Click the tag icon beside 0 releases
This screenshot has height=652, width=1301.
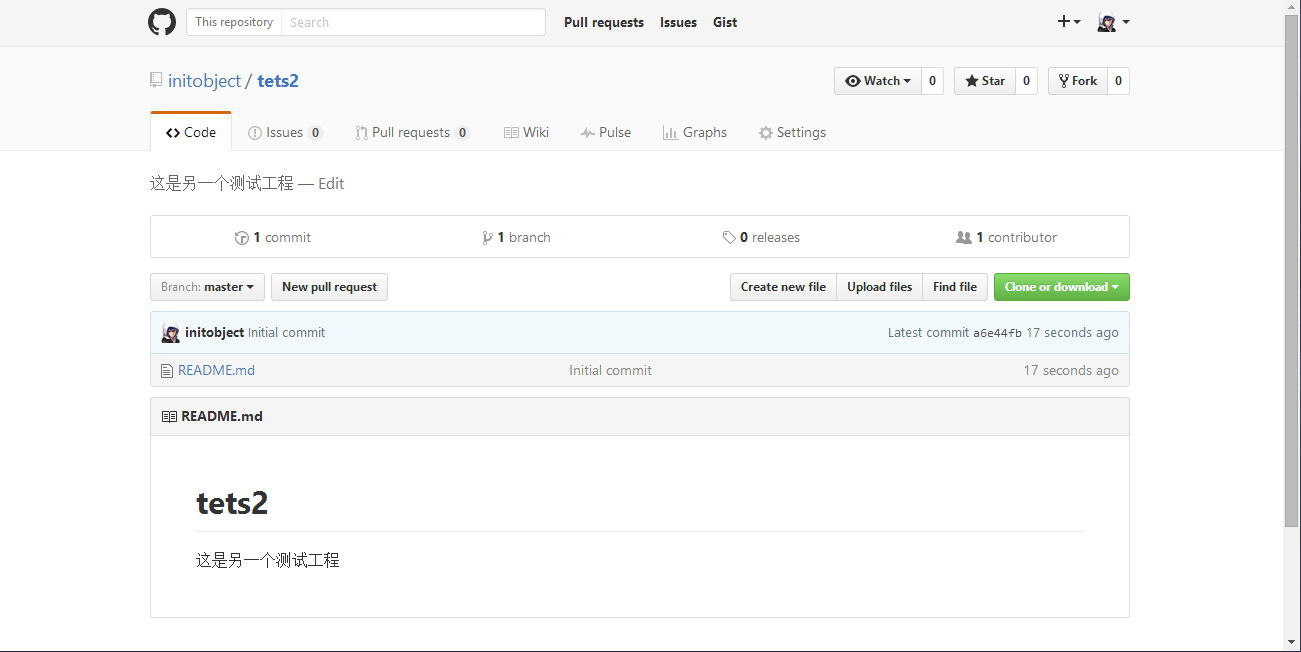pos(729,238)
